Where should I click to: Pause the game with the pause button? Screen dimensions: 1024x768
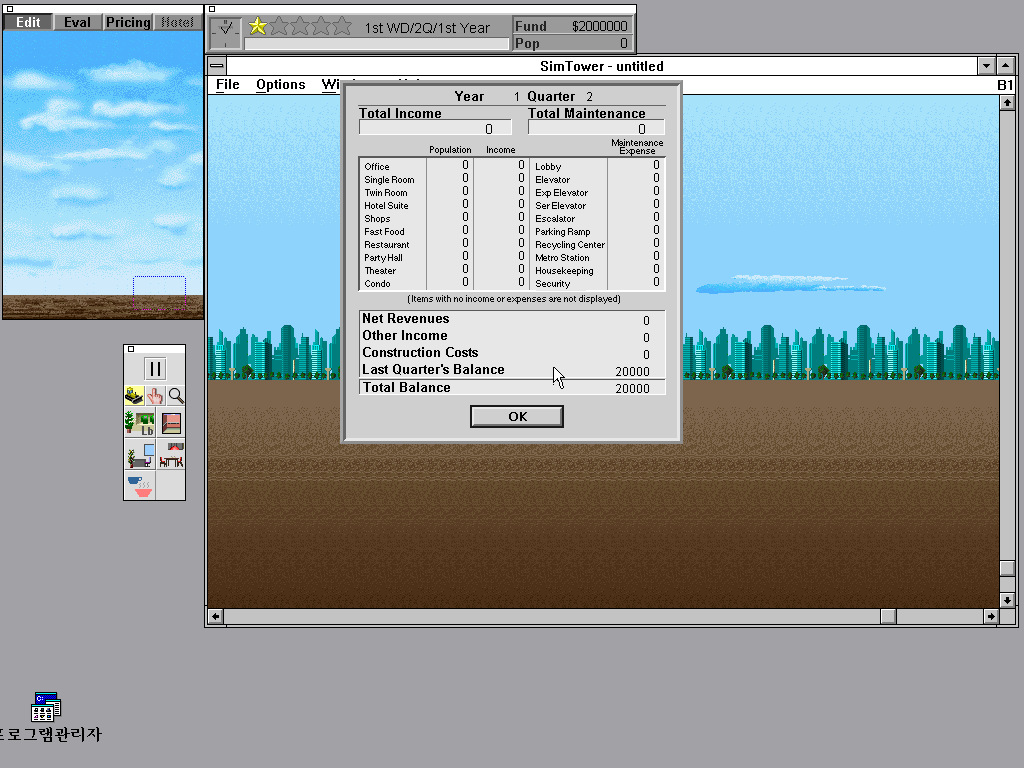tap(155, 369)
